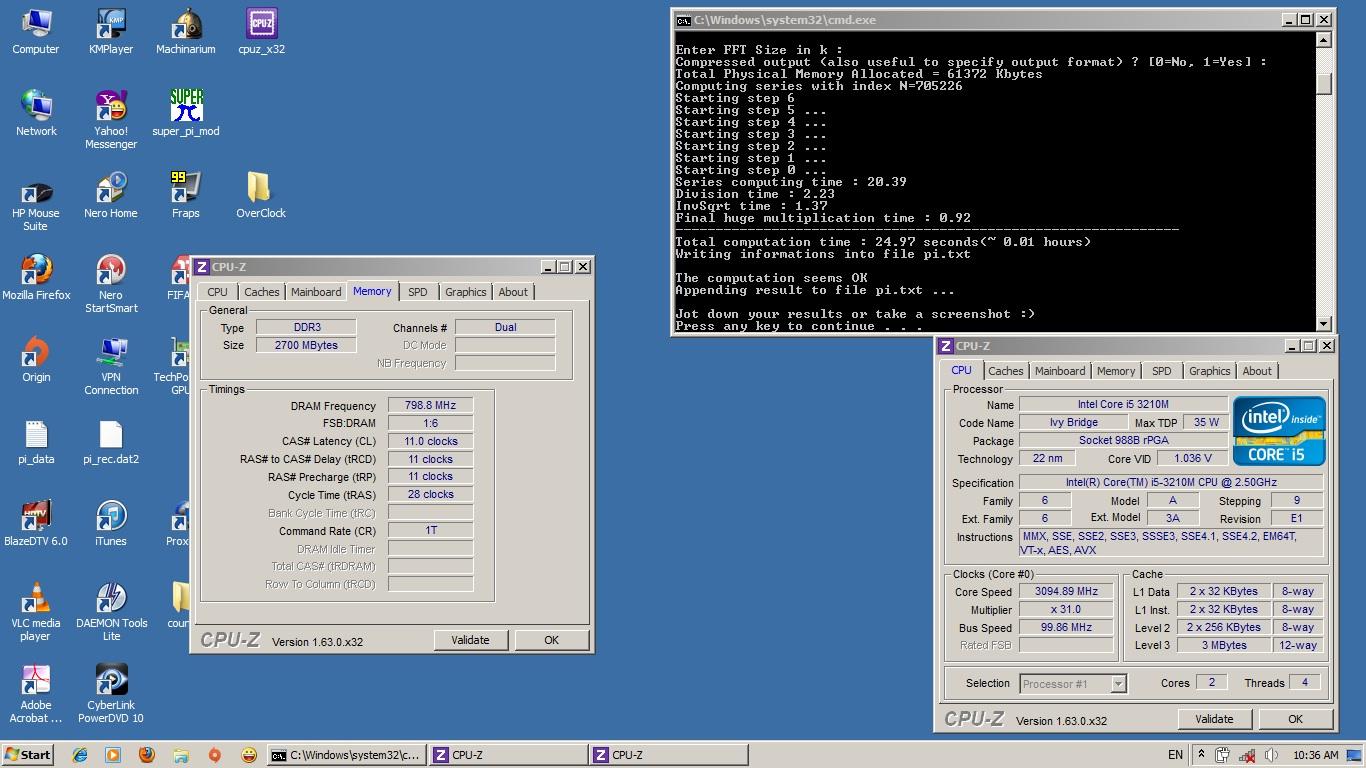1366x768 pixels.
Task: Expand the Processor #1 selection dropdown
Action: pyautogui.click(x=1119, y=684)
